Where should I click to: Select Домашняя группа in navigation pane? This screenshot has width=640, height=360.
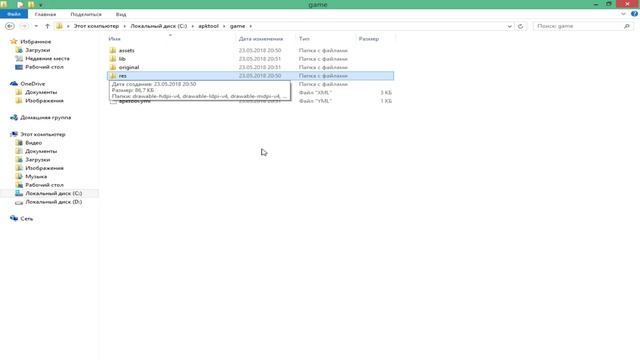coord(46,118)
